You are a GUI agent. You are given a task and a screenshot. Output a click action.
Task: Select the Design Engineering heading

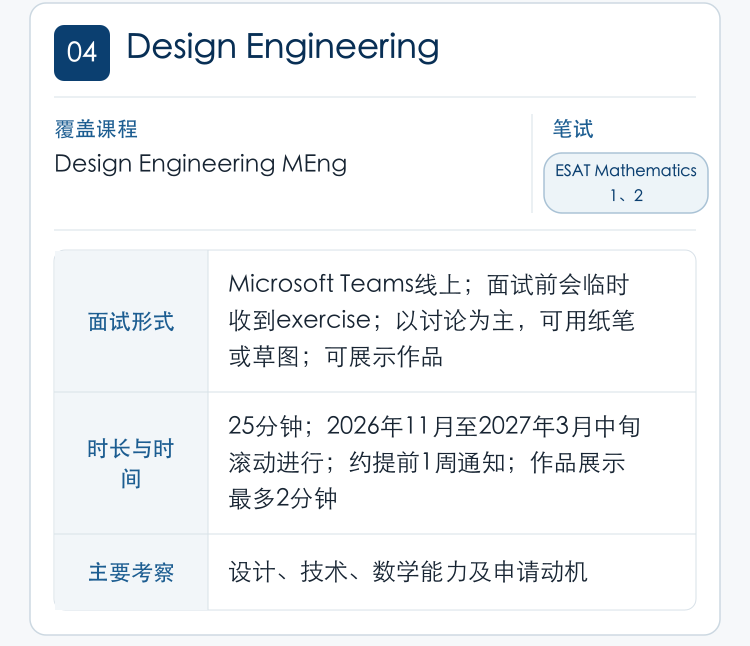click(x=282, y=47)
